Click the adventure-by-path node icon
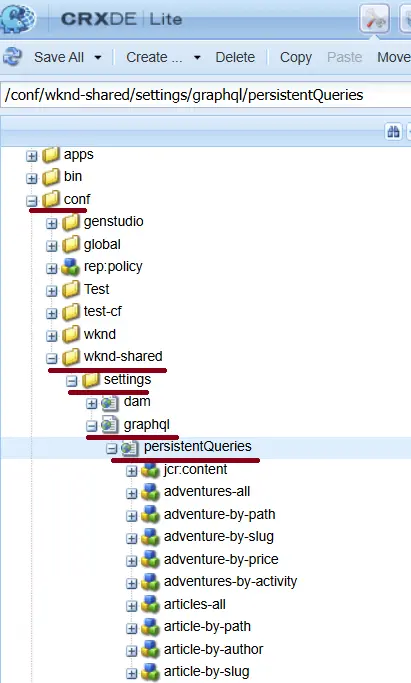411x683 pixels. pyautogui.click(x=151, y=515)
